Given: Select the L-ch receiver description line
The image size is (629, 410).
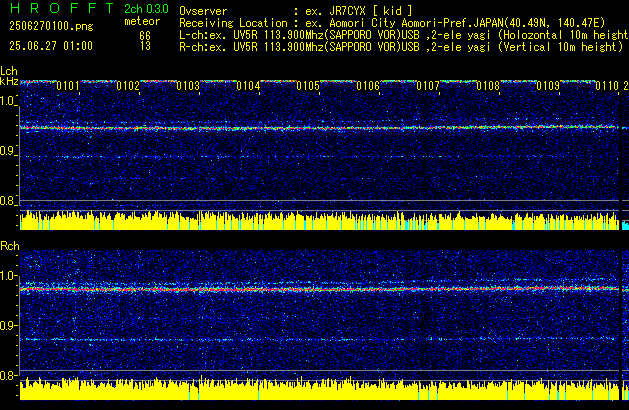Looking at the screenshot, I should (404, 35).
